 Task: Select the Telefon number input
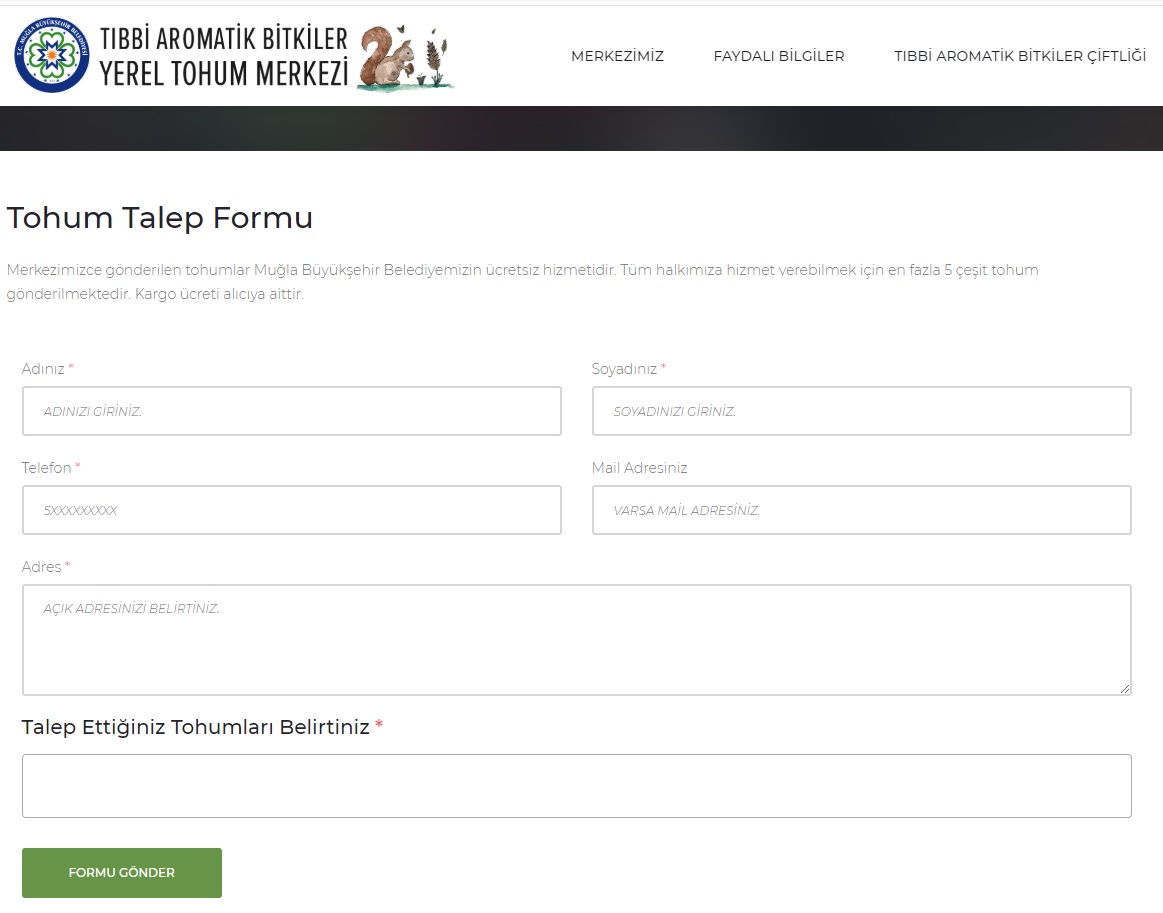(x=291, y=510)
